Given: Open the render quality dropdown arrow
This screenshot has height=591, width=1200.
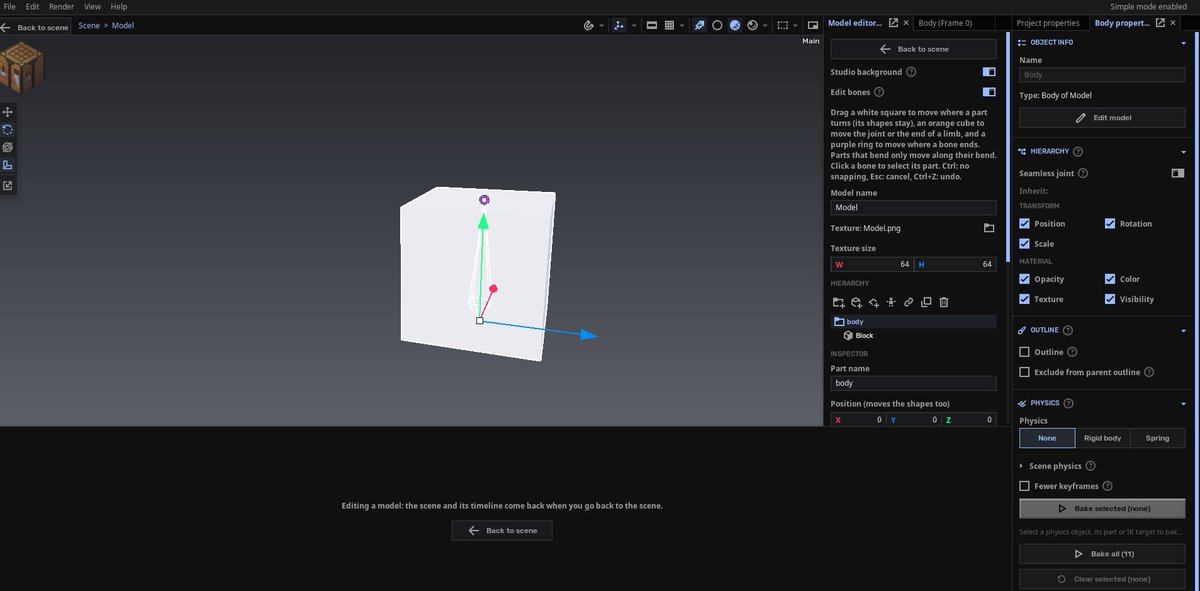Looking at the screenshot, I should coord(766,26).
